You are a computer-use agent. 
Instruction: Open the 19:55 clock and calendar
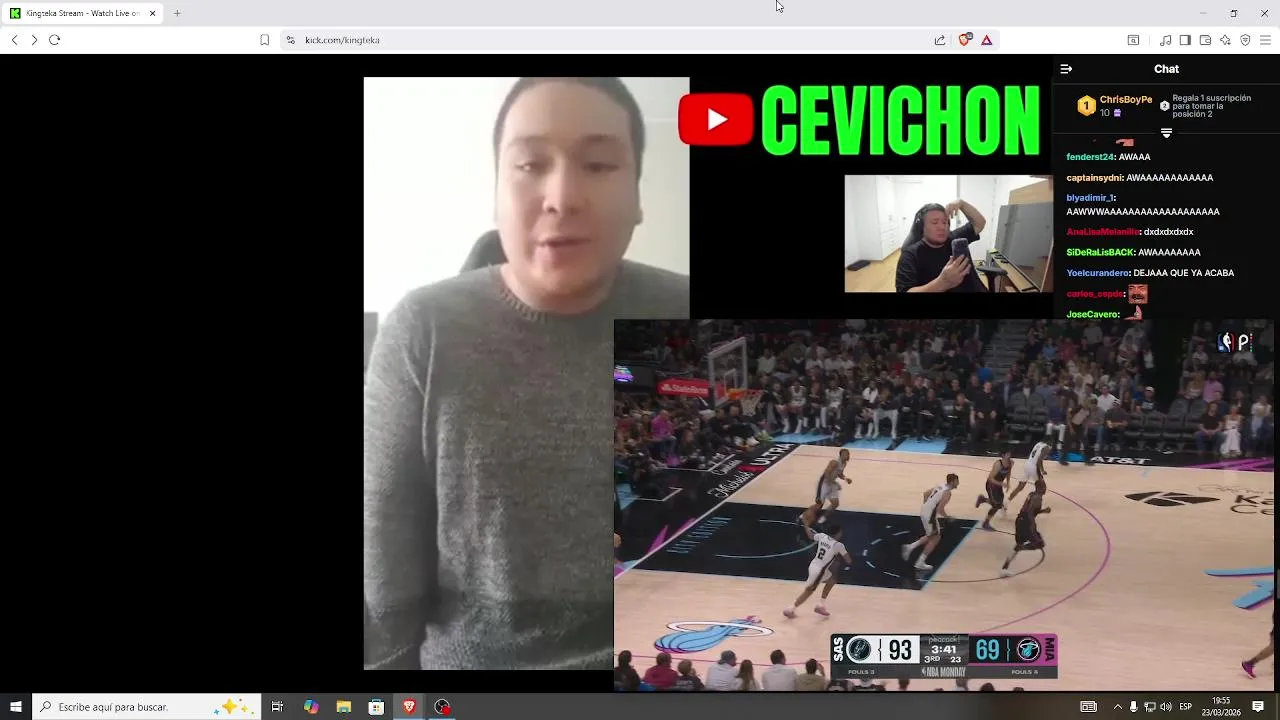(x=1221, y=707)
